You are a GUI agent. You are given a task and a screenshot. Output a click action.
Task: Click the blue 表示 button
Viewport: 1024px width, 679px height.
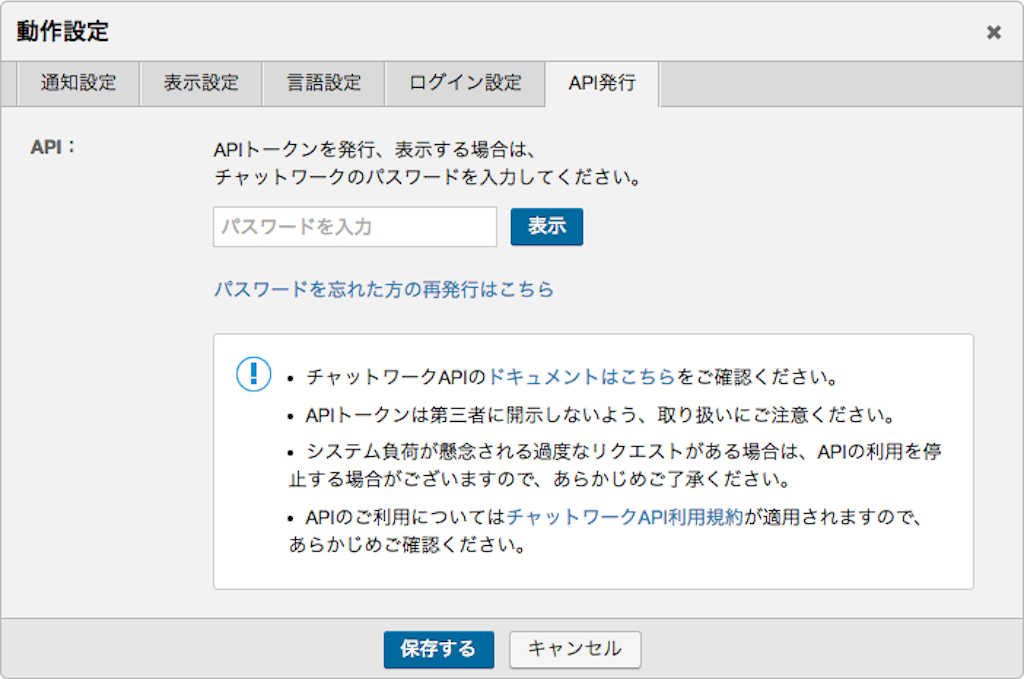547,227
